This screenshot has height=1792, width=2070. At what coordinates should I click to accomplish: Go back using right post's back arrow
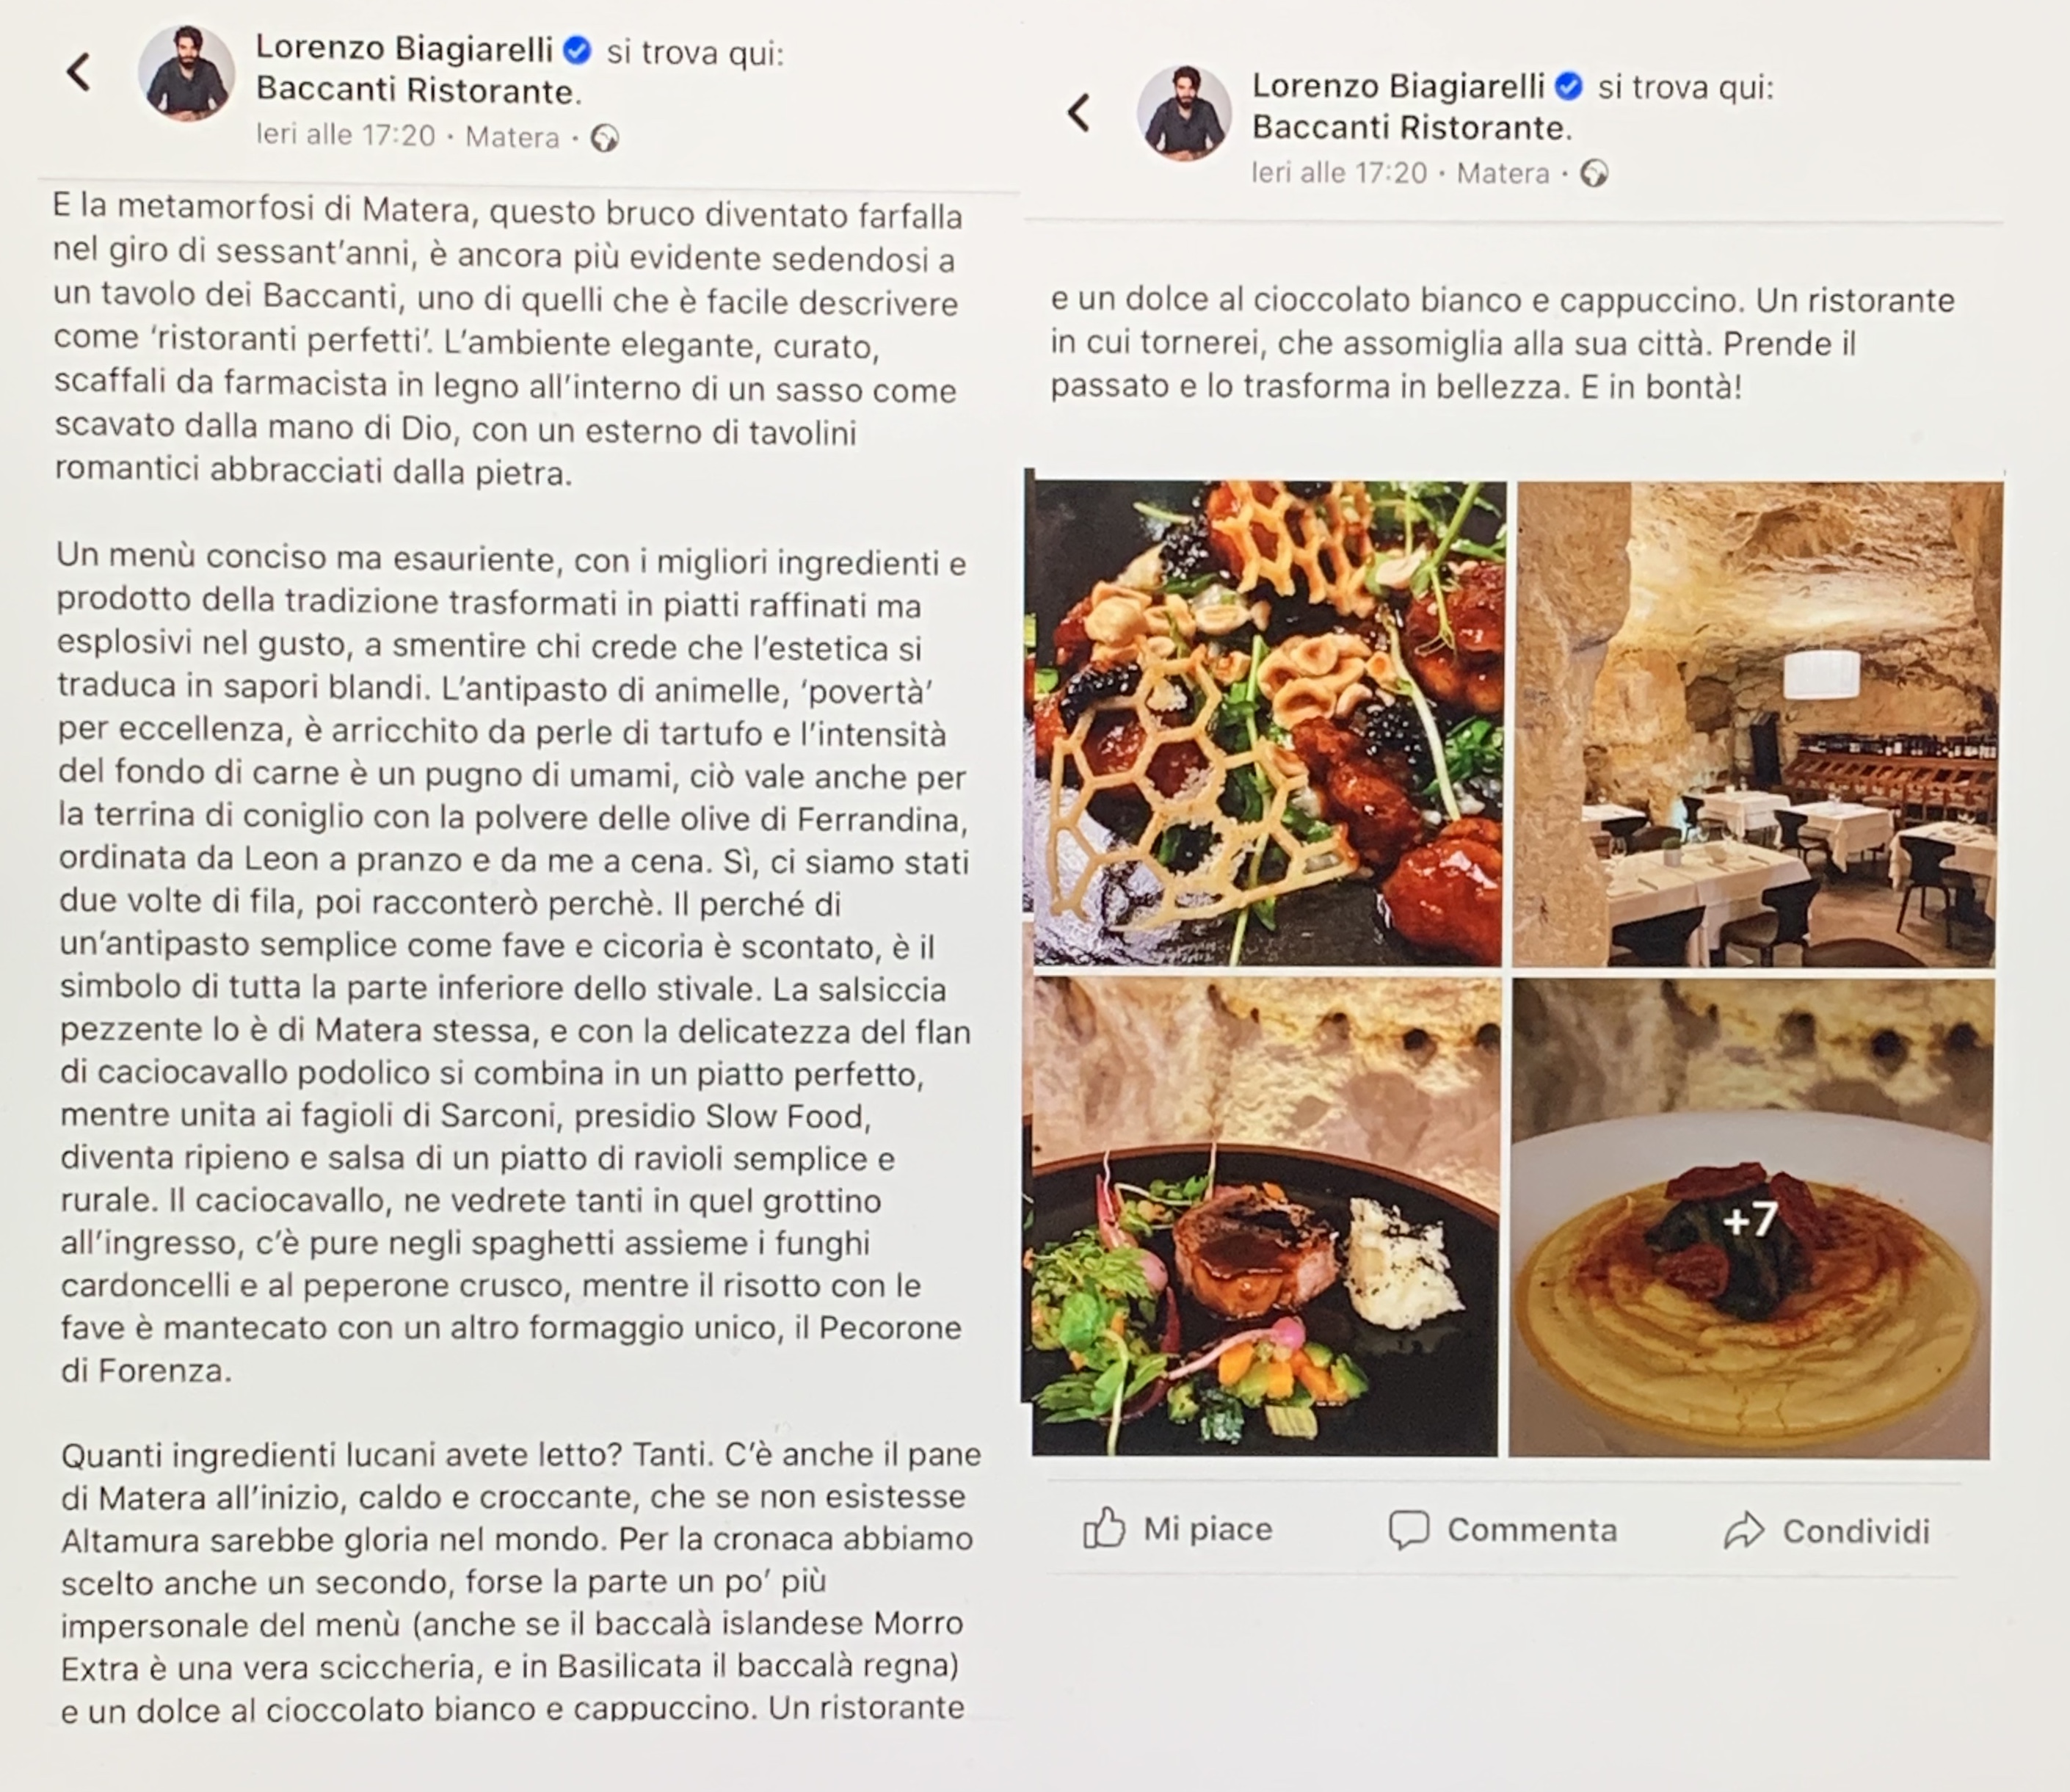1078,112
